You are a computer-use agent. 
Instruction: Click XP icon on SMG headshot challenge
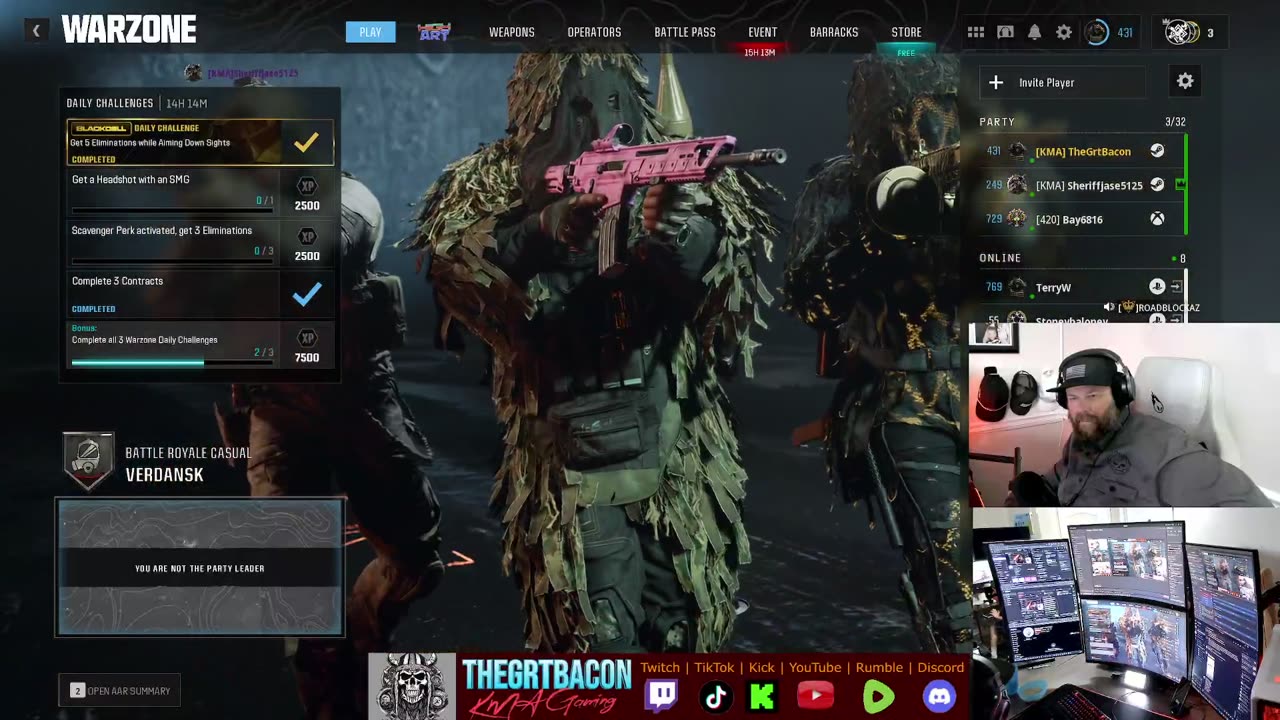coord(307,186)
